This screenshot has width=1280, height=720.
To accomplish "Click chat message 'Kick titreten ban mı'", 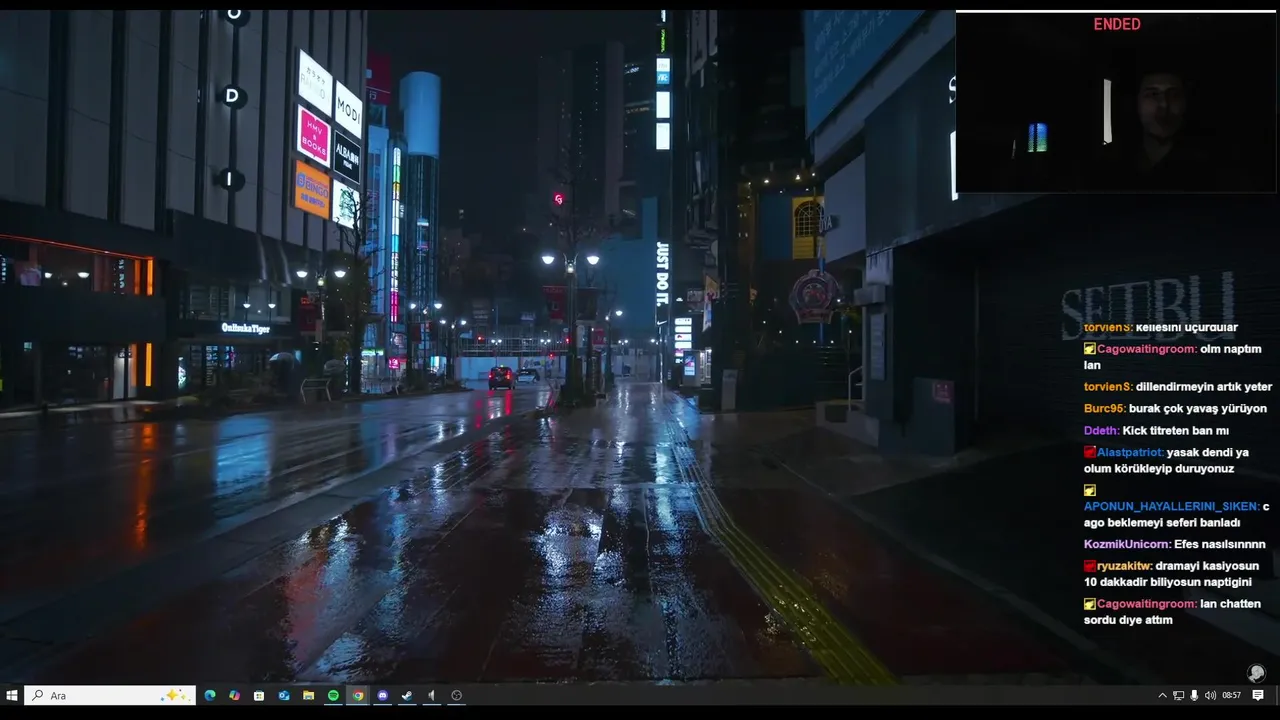I will point(1176,431).
